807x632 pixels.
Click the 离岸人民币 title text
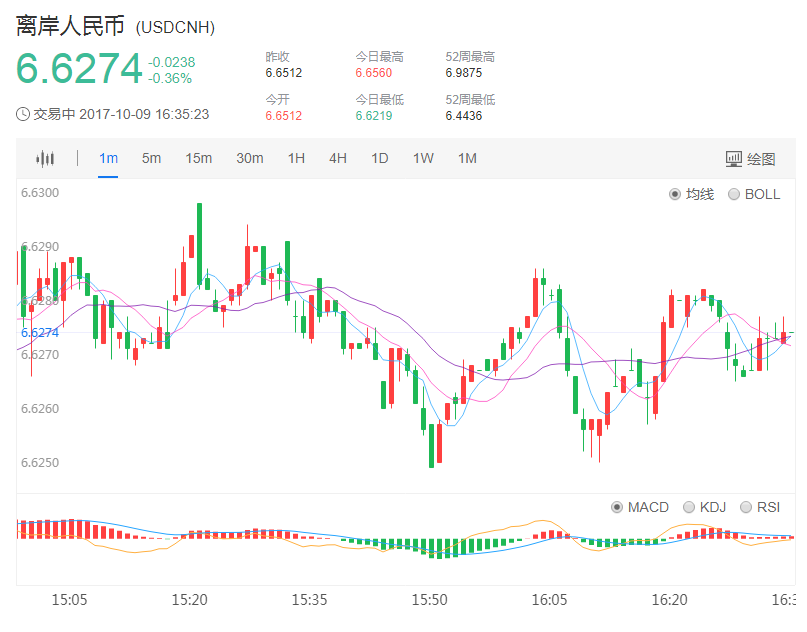70,26
